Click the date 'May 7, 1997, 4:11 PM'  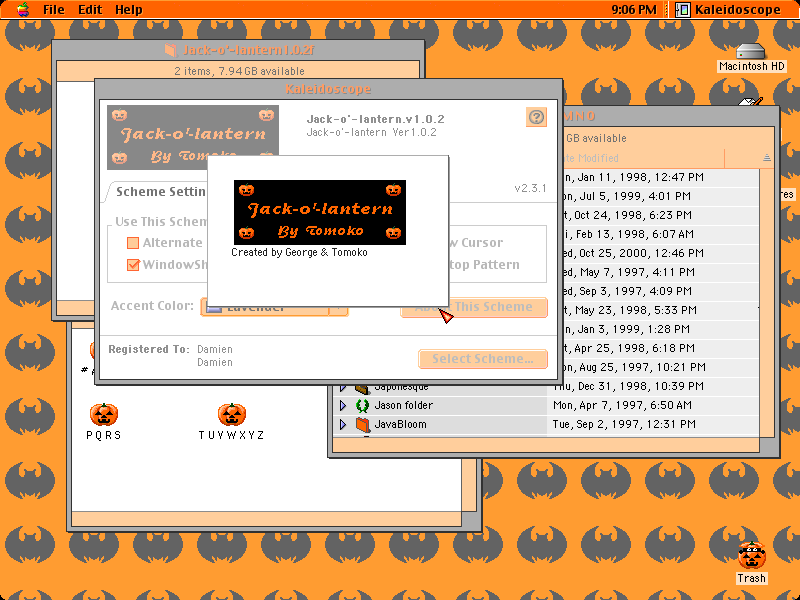tap(636, 272)
